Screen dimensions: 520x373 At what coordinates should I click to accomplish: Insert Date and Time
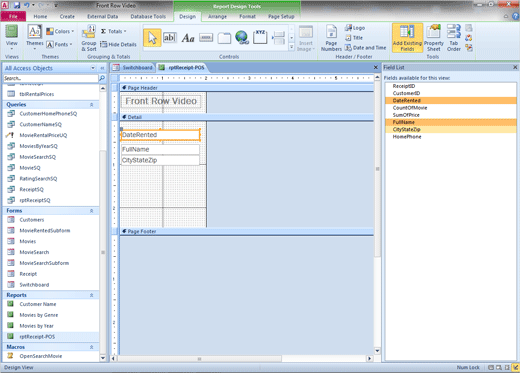coord(365,48)
